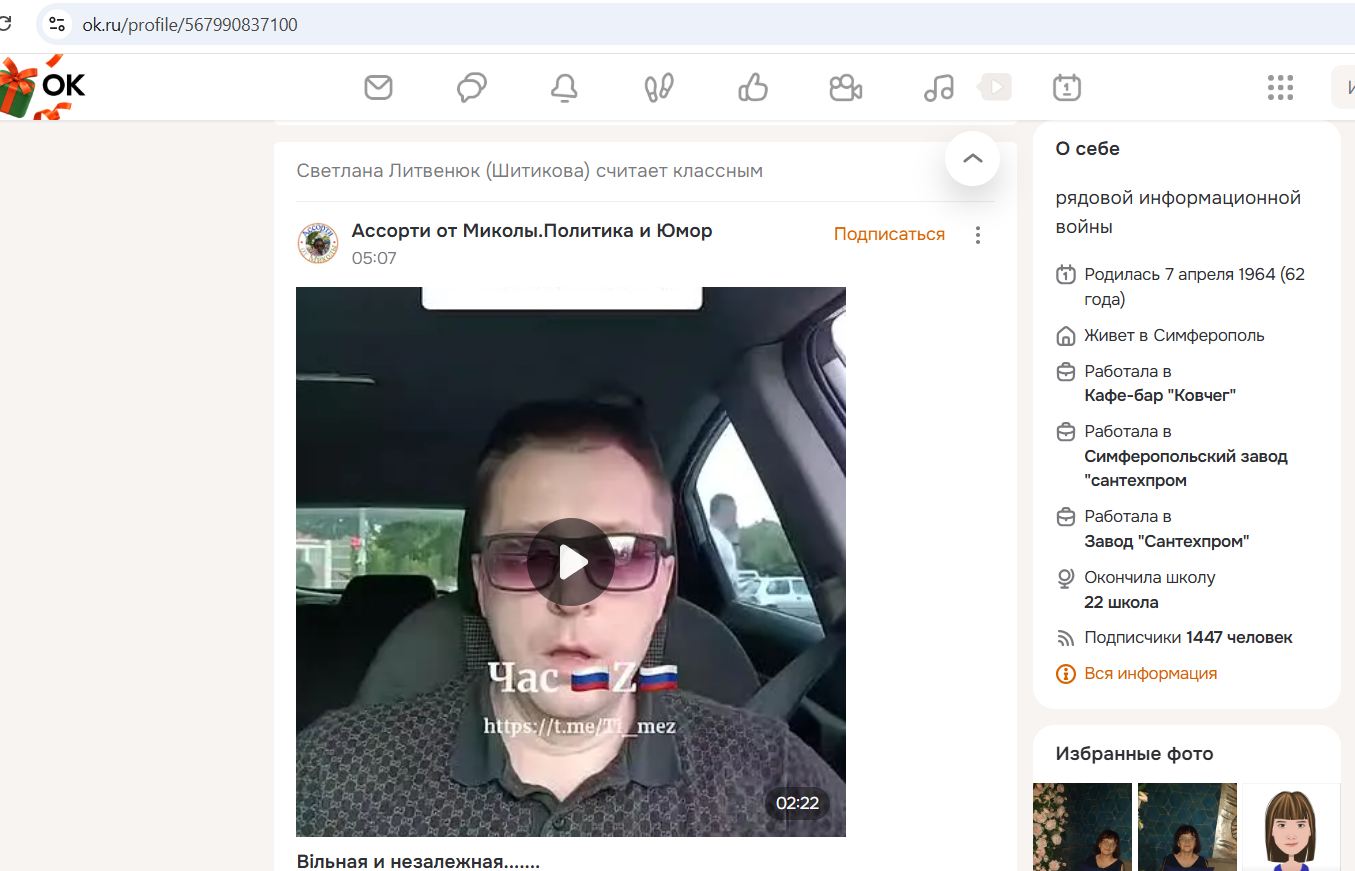Open the Guests footprints icon

point(659,88)
